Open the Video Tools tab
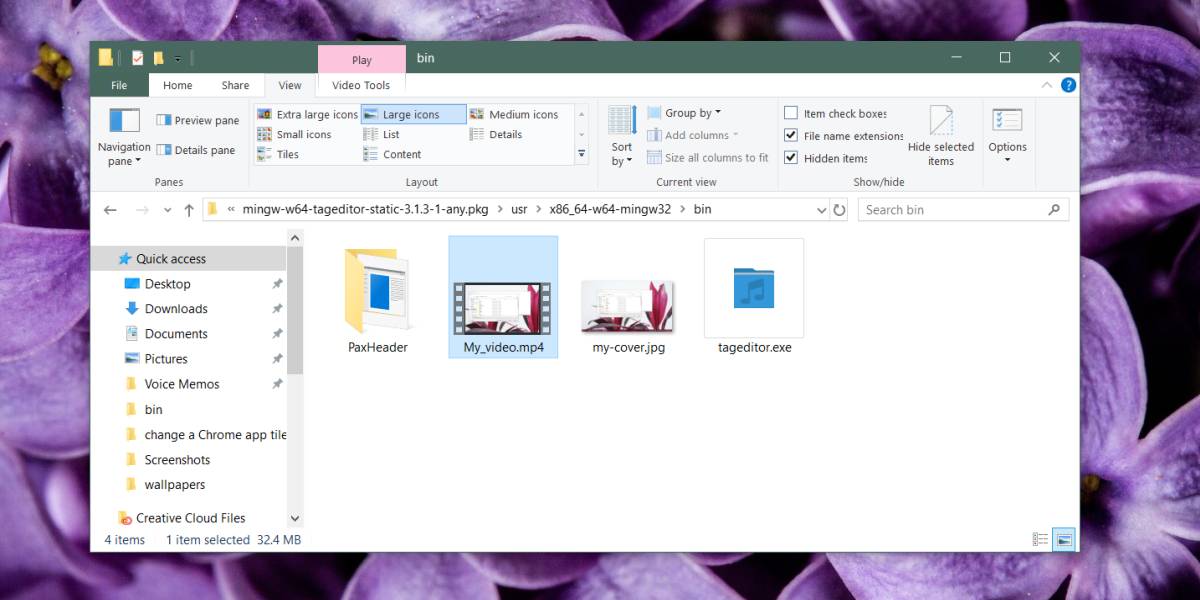The width and height of the screenshot is (1200, 600). point(361,85)
